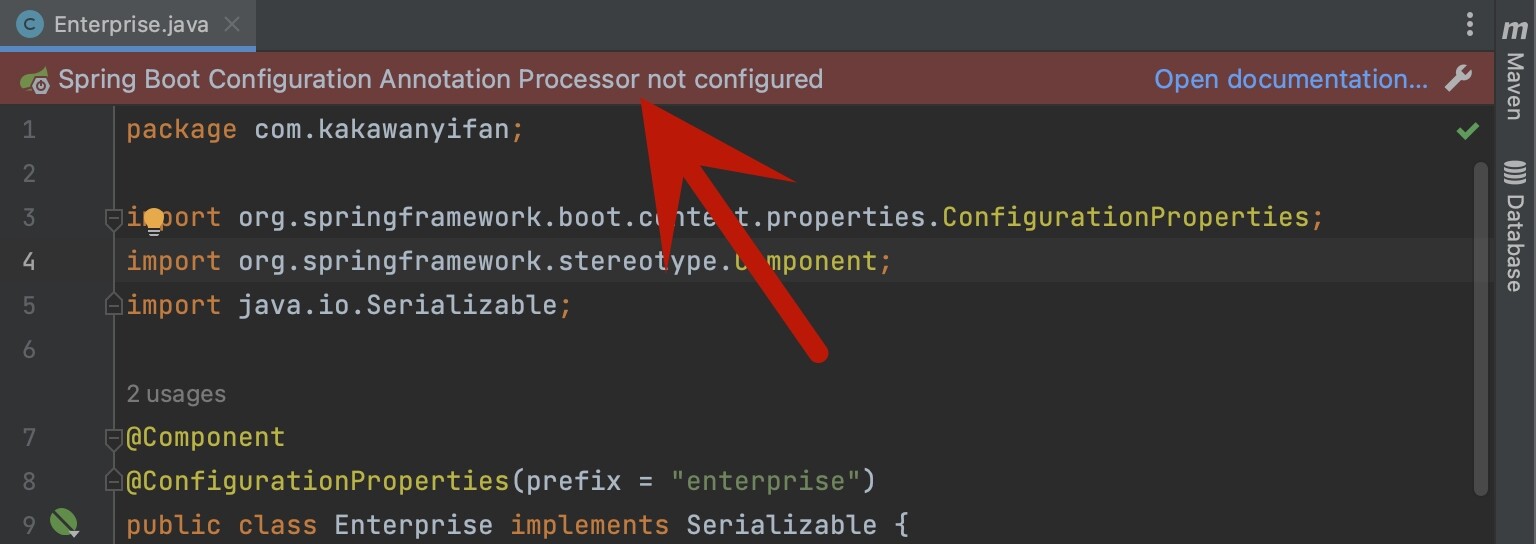
Task: Collapse the import block on line 3
Action: [113, 217]
